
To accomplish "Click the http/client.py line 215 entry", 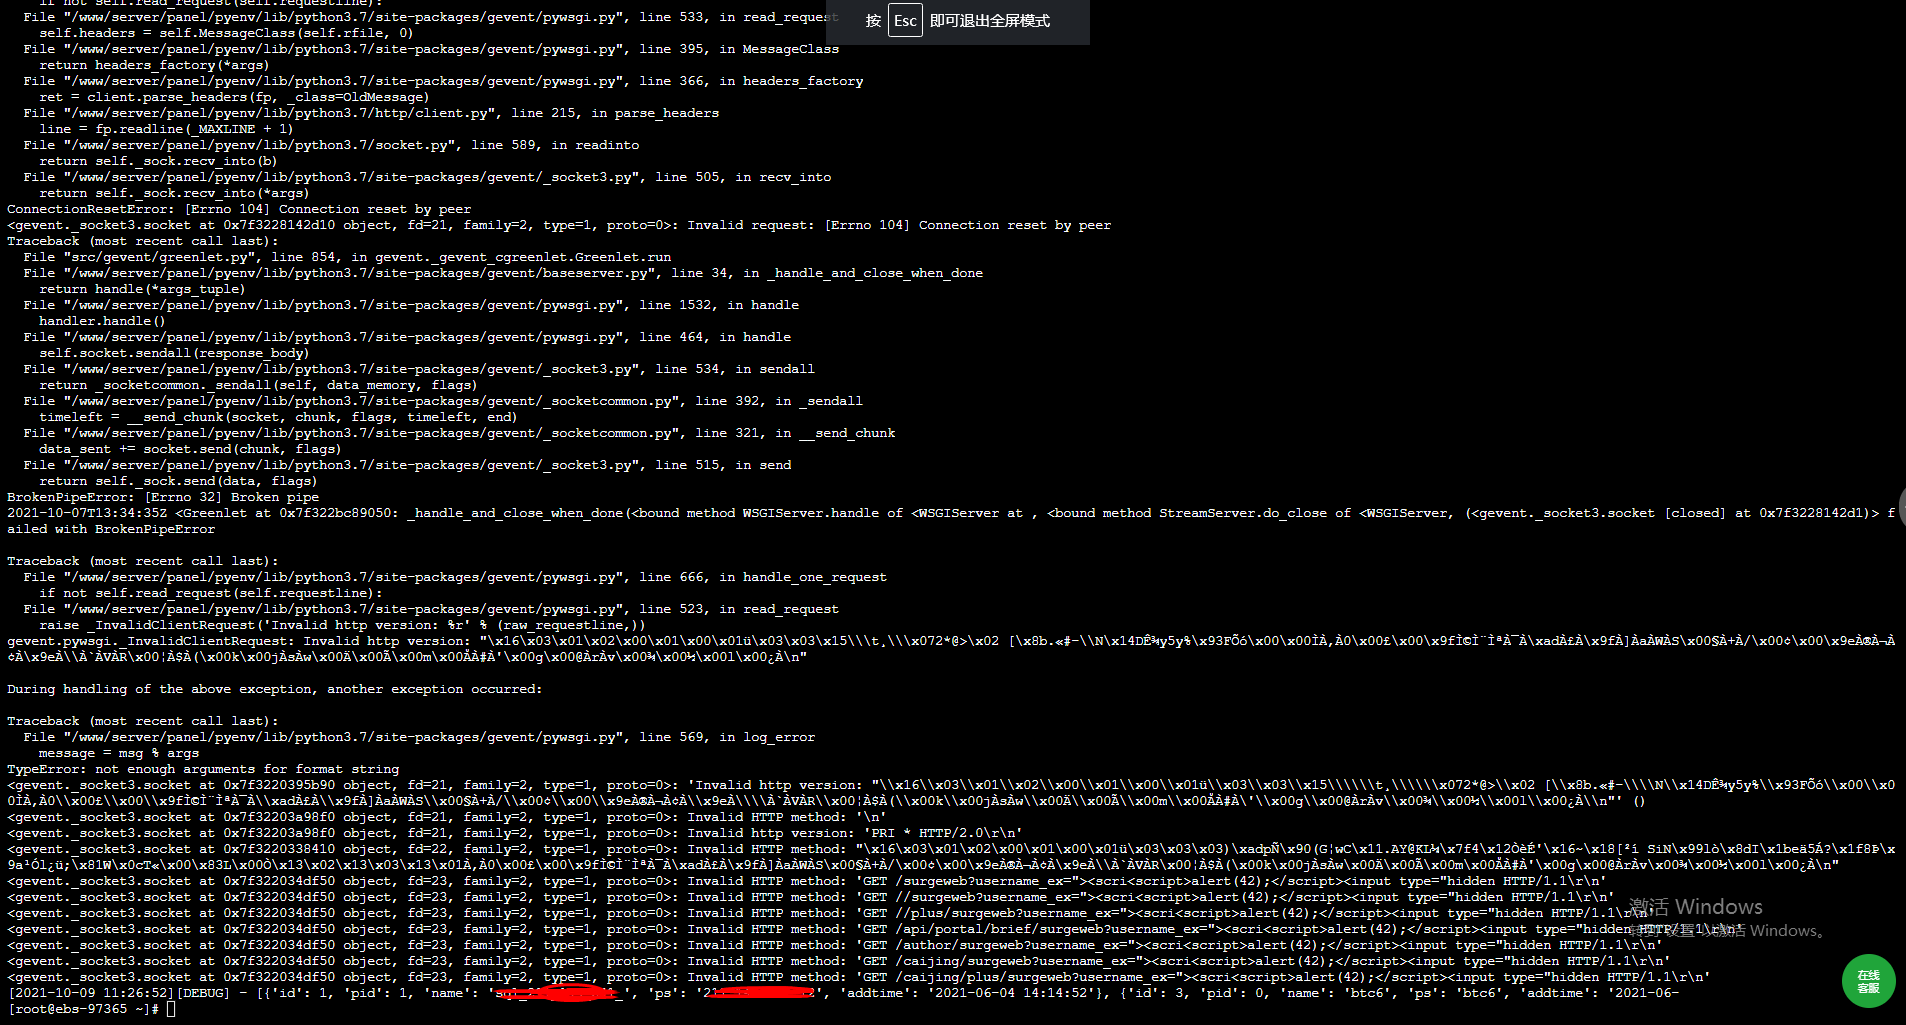I will pos(371,113).
